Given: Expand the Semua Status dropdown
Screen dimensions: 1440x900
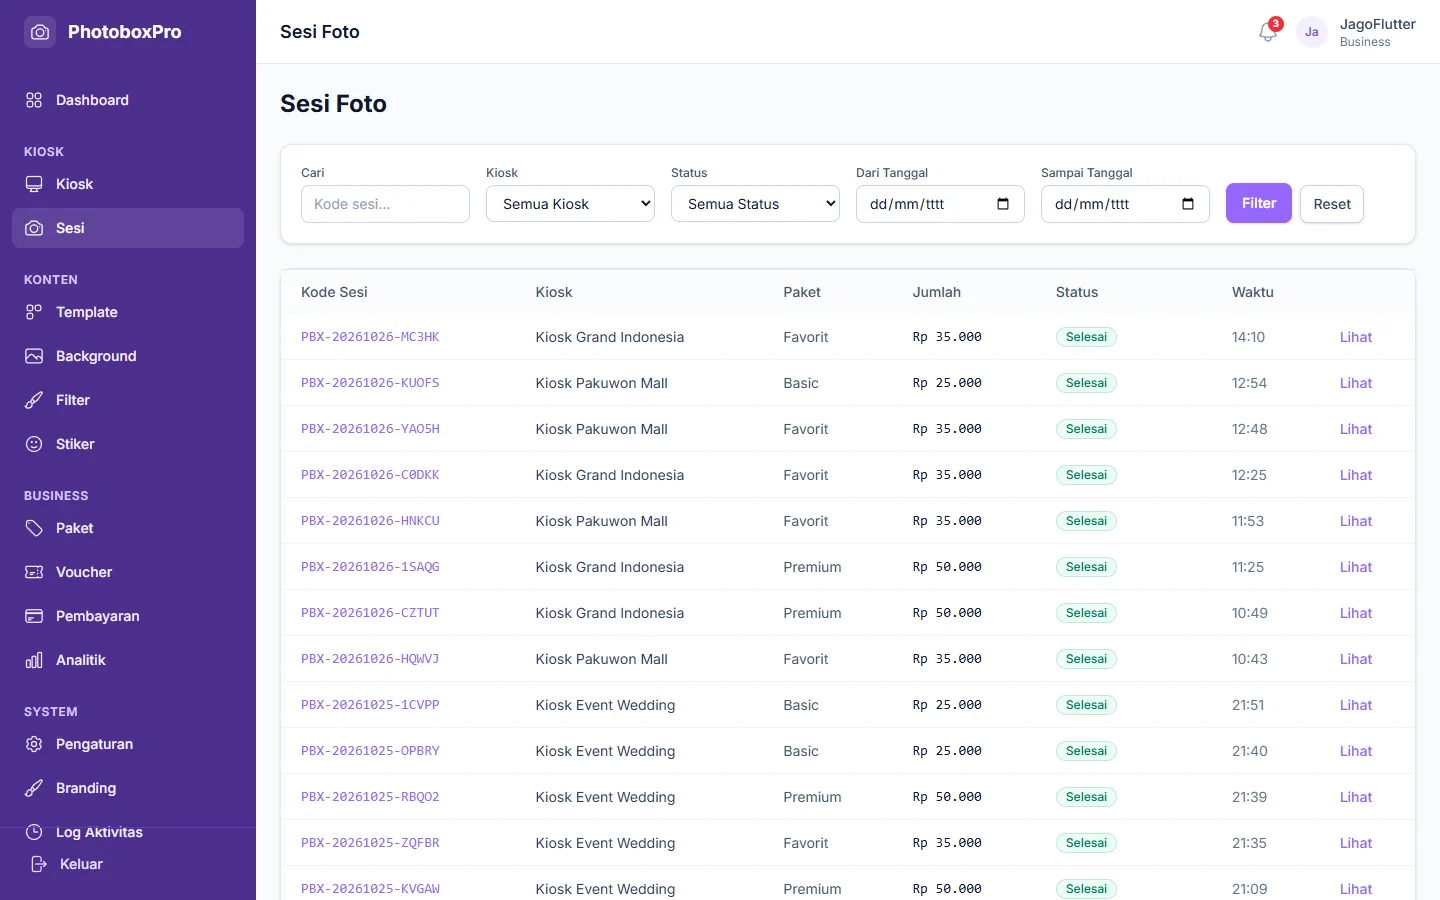Looking at the screenshot, I should (x=755, y=204).
